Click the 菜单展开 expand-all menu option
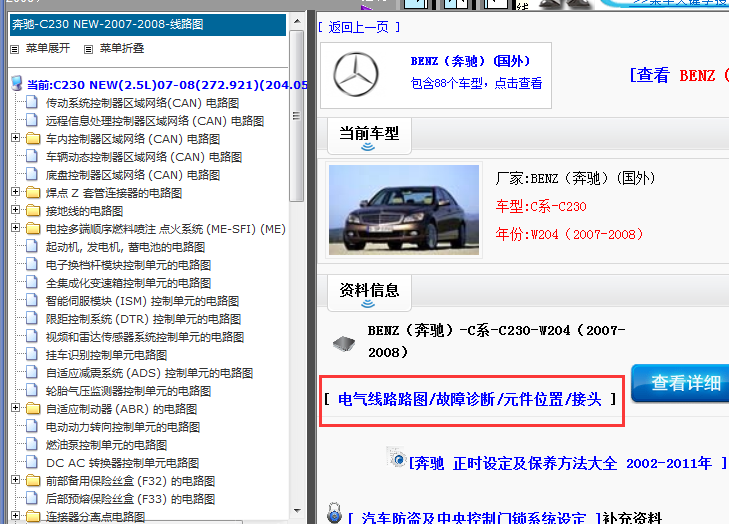729x524 pixels. (48, 48)
